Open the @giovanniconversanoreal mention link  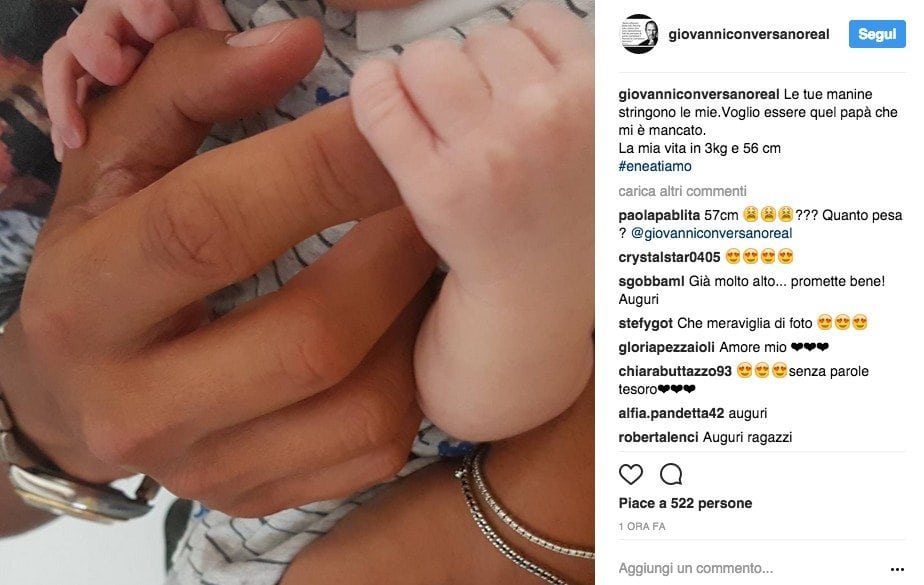(711, 233)
